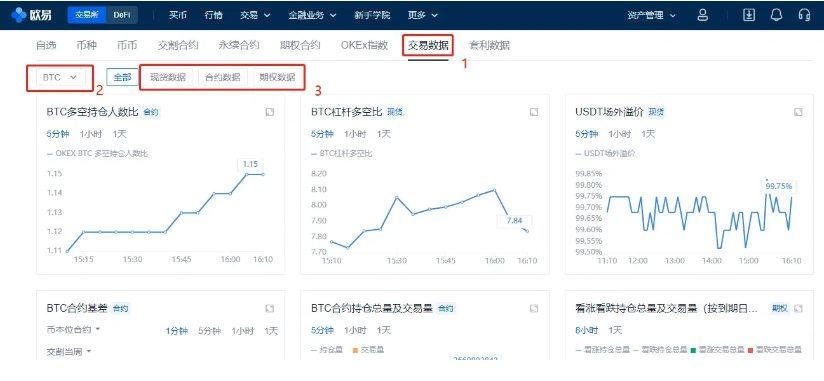Expand USDT场外溢价 chart fullscreen icon
The width and height of the screenshot is (824, 381).
click(798, 112)
